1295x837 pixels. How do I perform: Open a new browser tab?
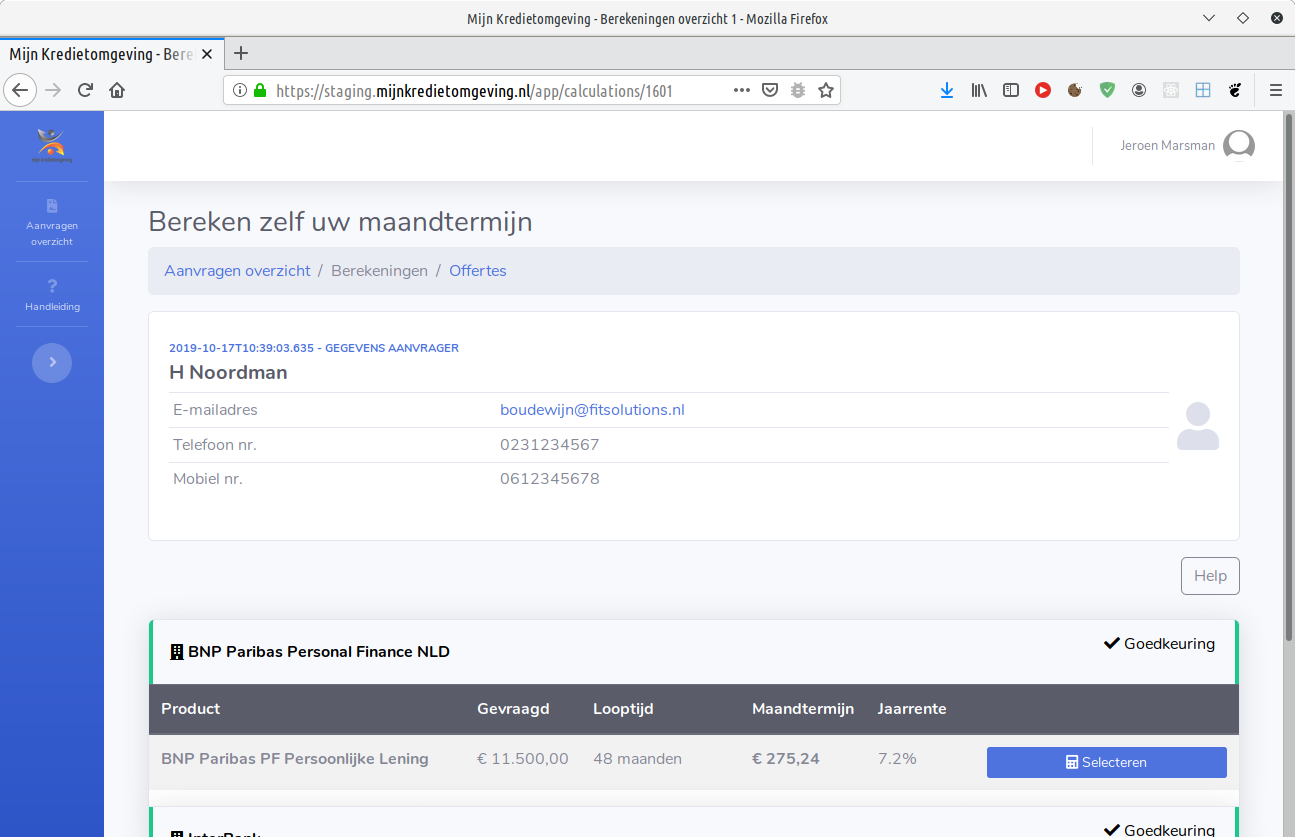pos(241,53)
